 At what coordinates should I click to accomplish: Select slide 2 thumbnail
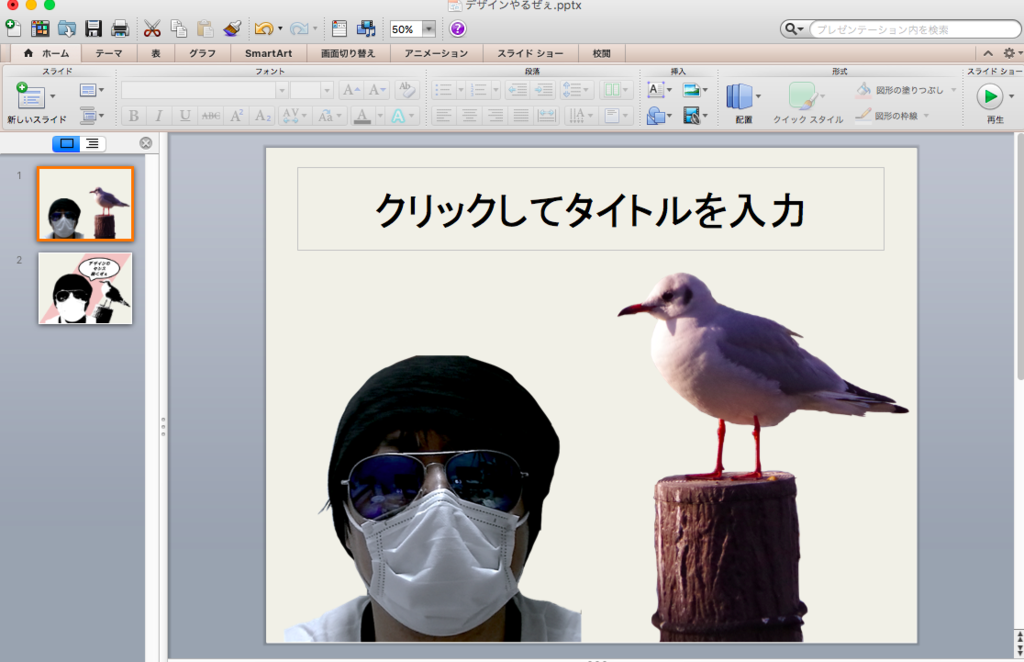[x=85, y=288]
